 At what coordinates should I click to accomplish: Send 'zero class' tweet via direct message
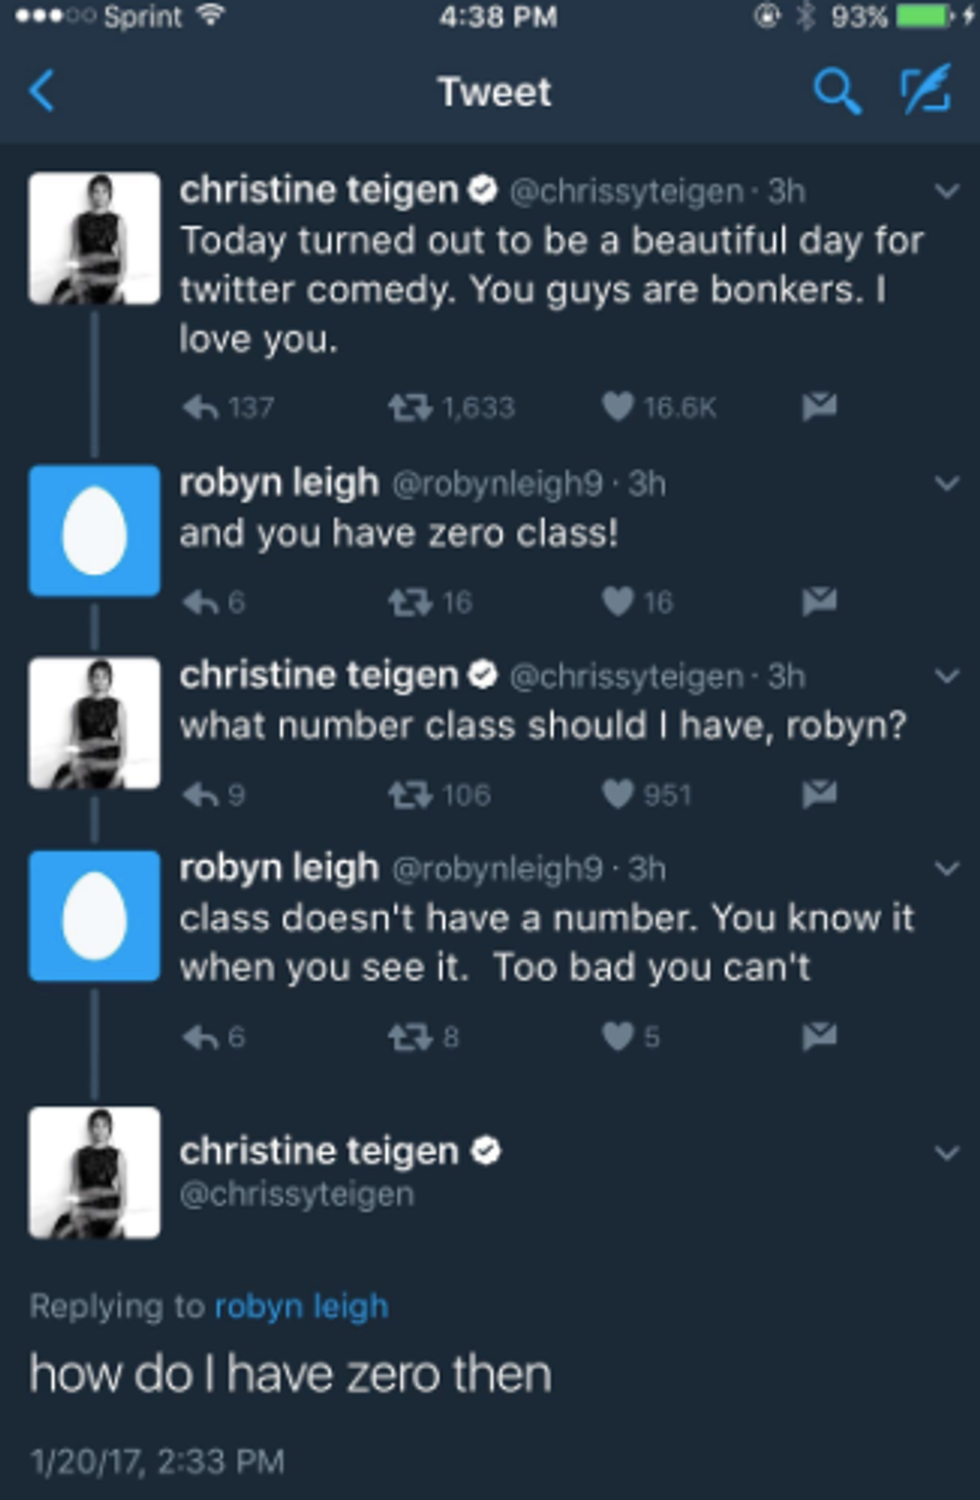click(x=819, y=600)
